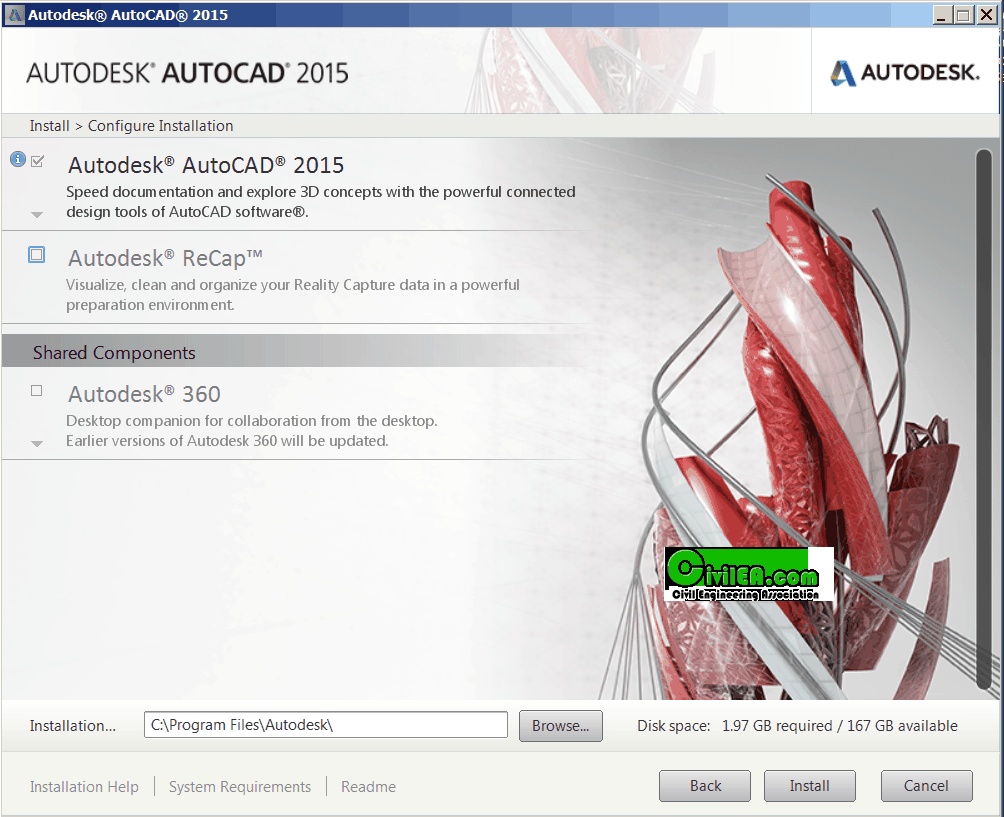Click the installation path input field
The height and width of the screenshot is (817, 1004).
point(326,725)
